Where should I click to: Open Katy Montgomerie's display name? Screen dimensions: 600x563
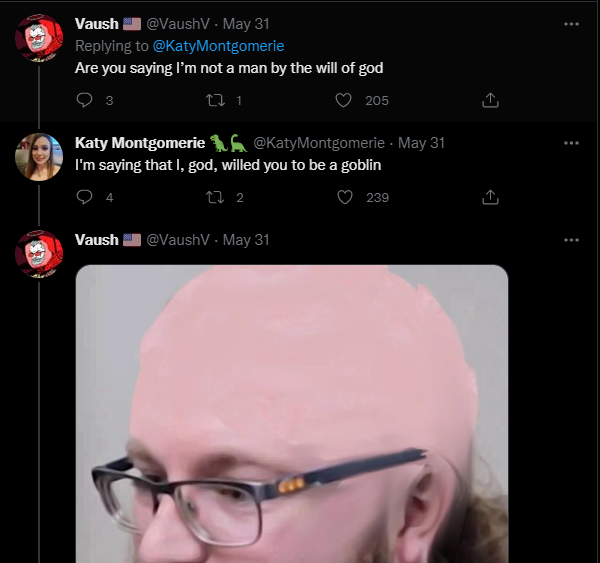(140, 143)
